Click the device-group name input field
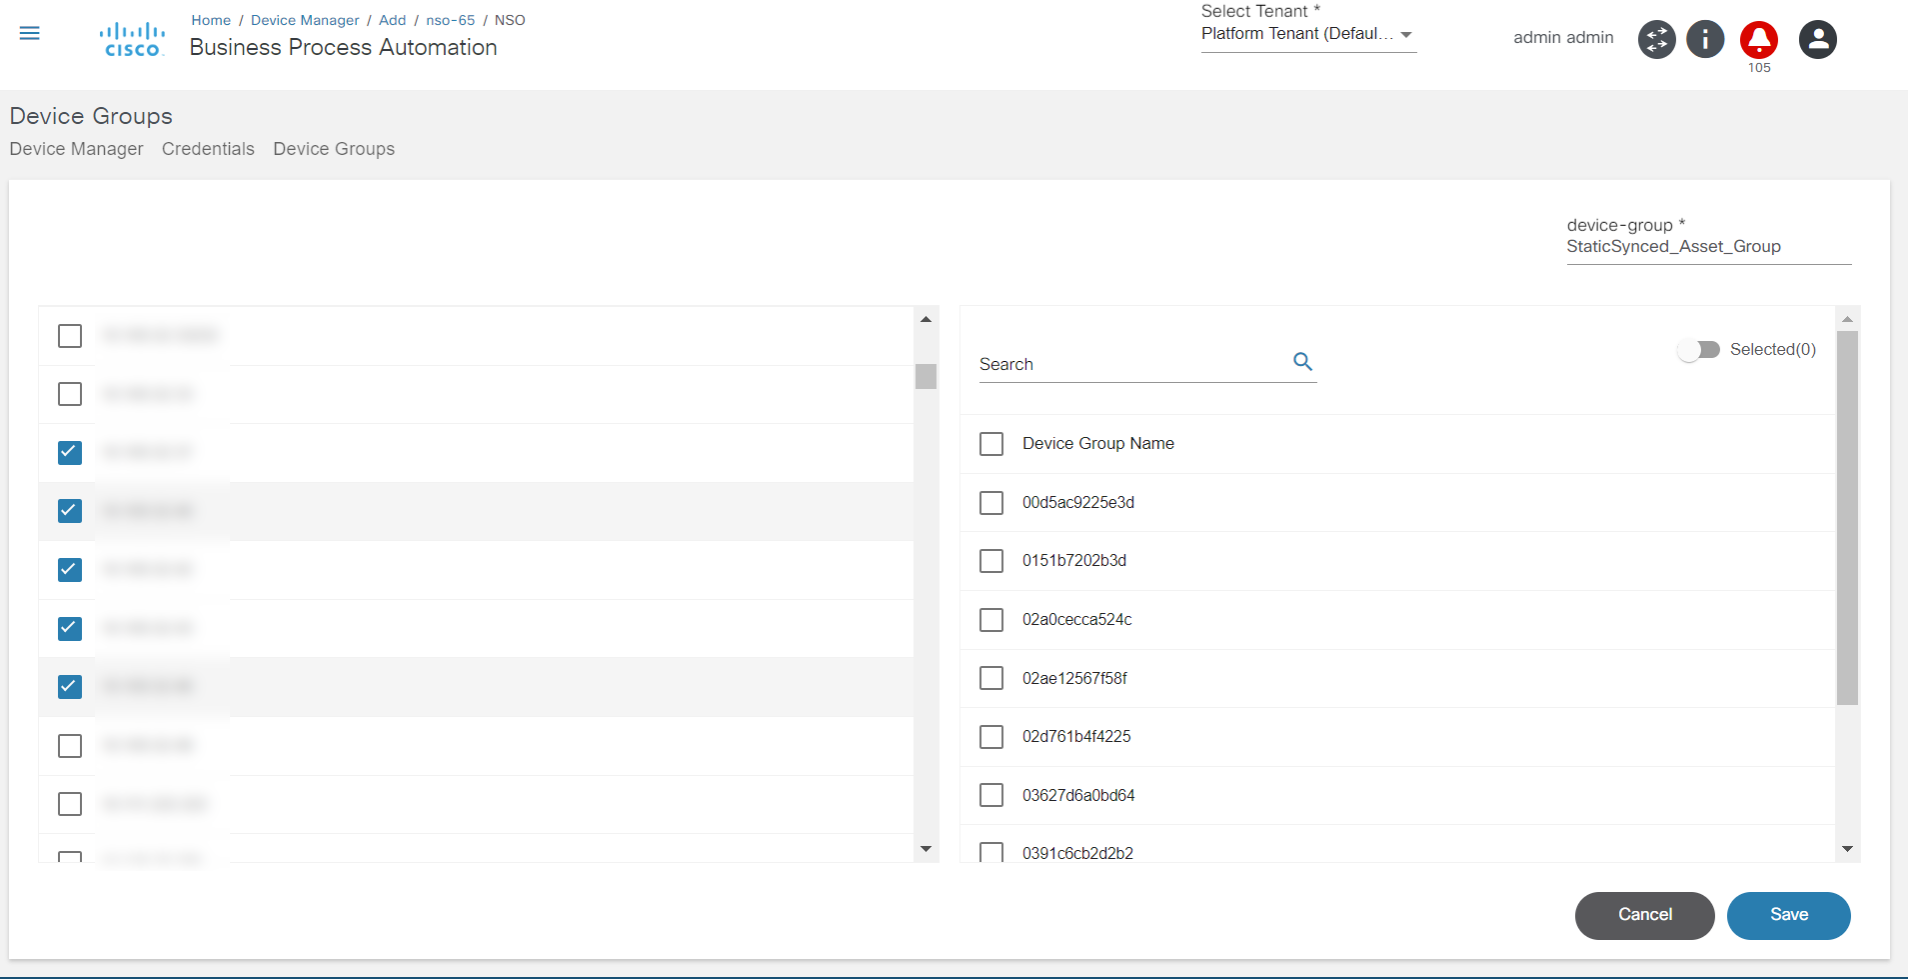 [1708, 247]
